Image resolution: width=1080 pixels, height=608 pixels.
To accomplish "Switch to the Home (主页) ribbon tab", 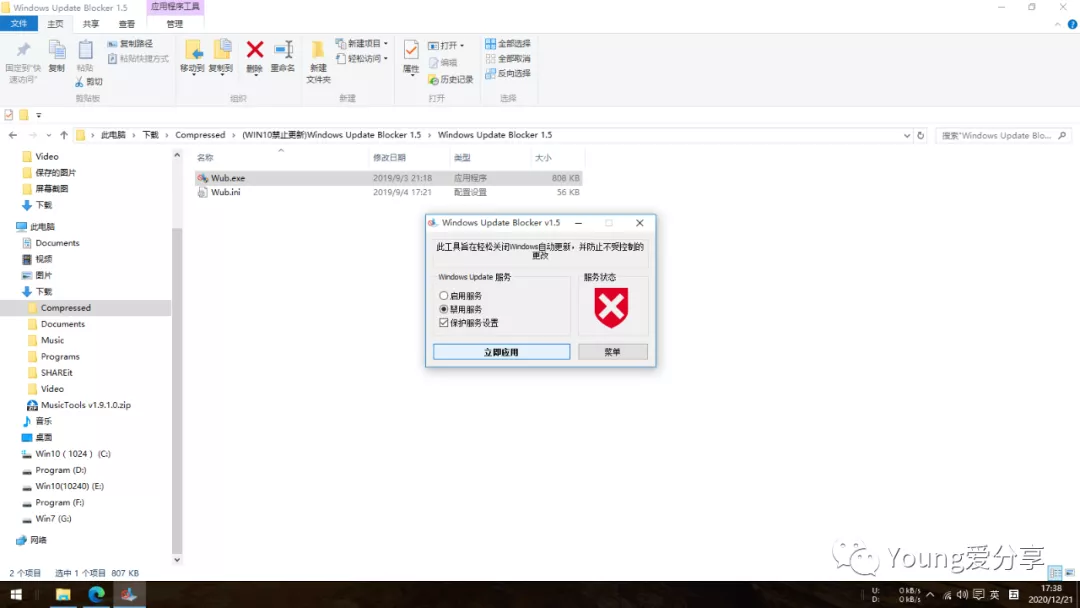I will coord(55,23).
